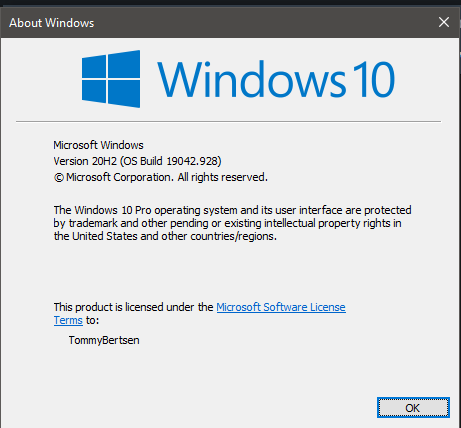Click the blue Windows logo icon

111,79
